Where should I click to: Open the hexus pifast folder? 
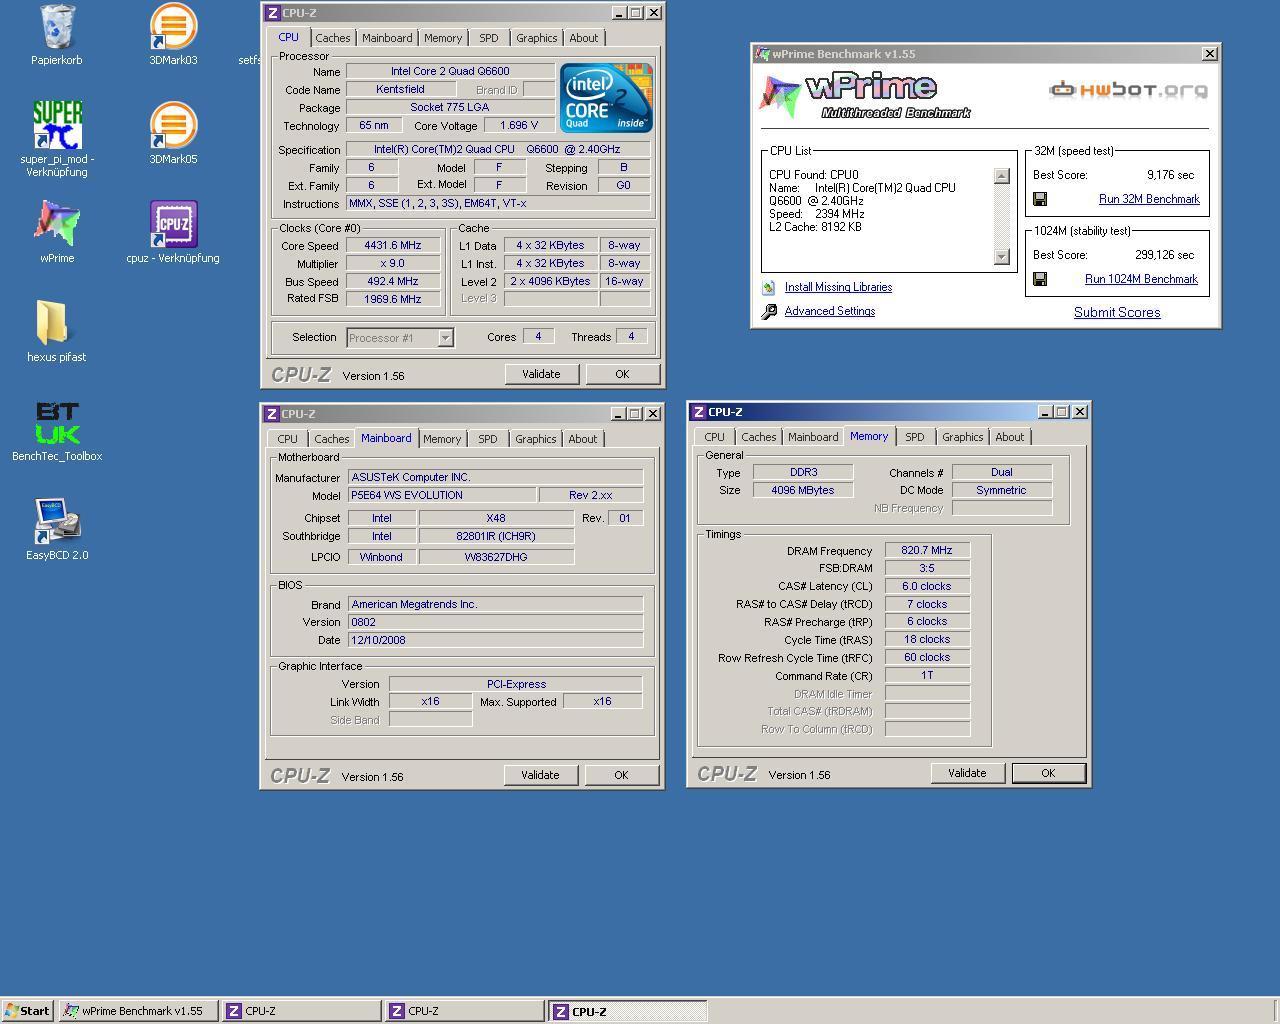pyautogui.click(x=57, y=323)
